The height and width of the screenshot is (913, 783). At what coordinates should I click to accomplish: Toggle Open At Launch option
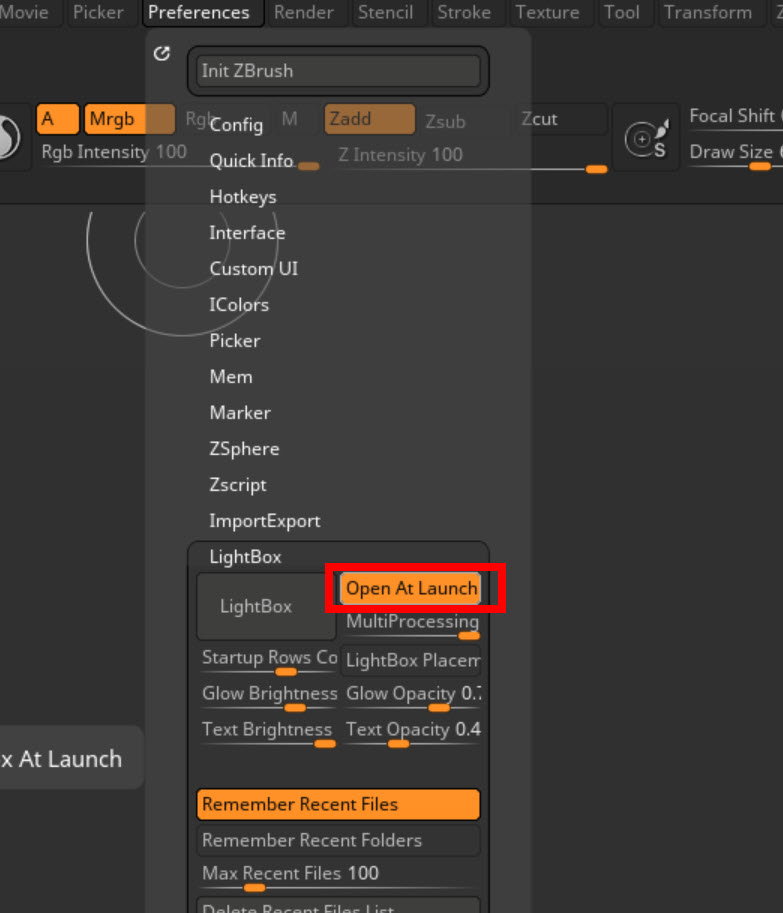(x=411, y=588)
